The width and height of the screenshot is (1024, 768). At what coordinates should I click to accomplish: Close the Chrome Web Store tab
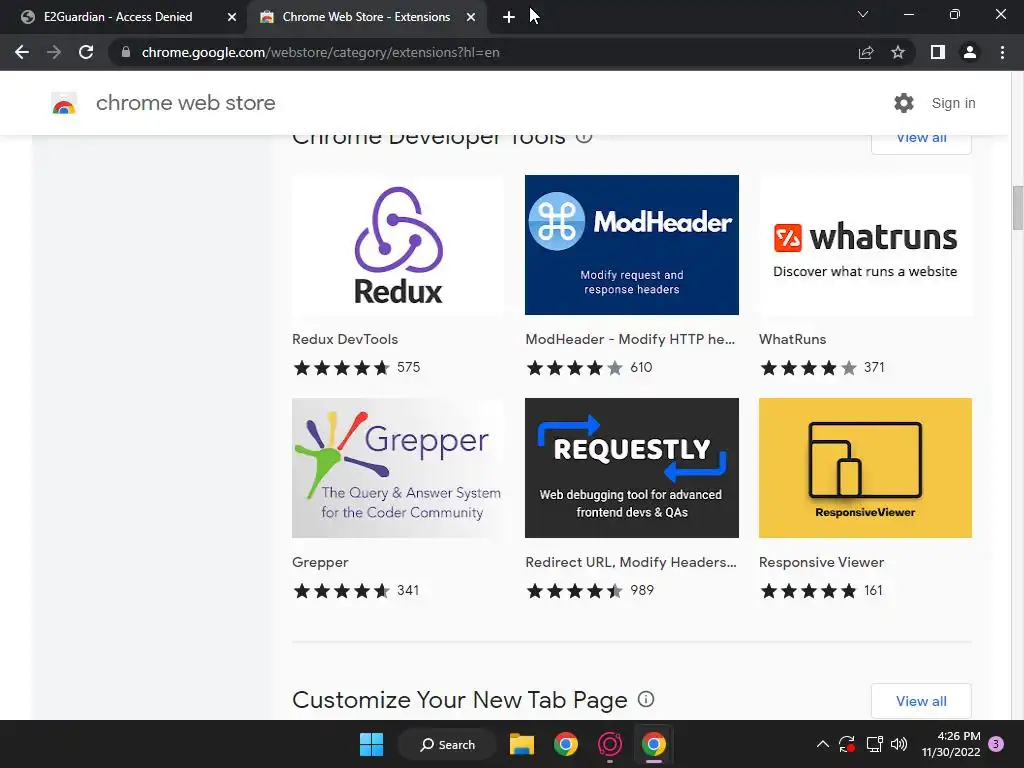(471, 17)
